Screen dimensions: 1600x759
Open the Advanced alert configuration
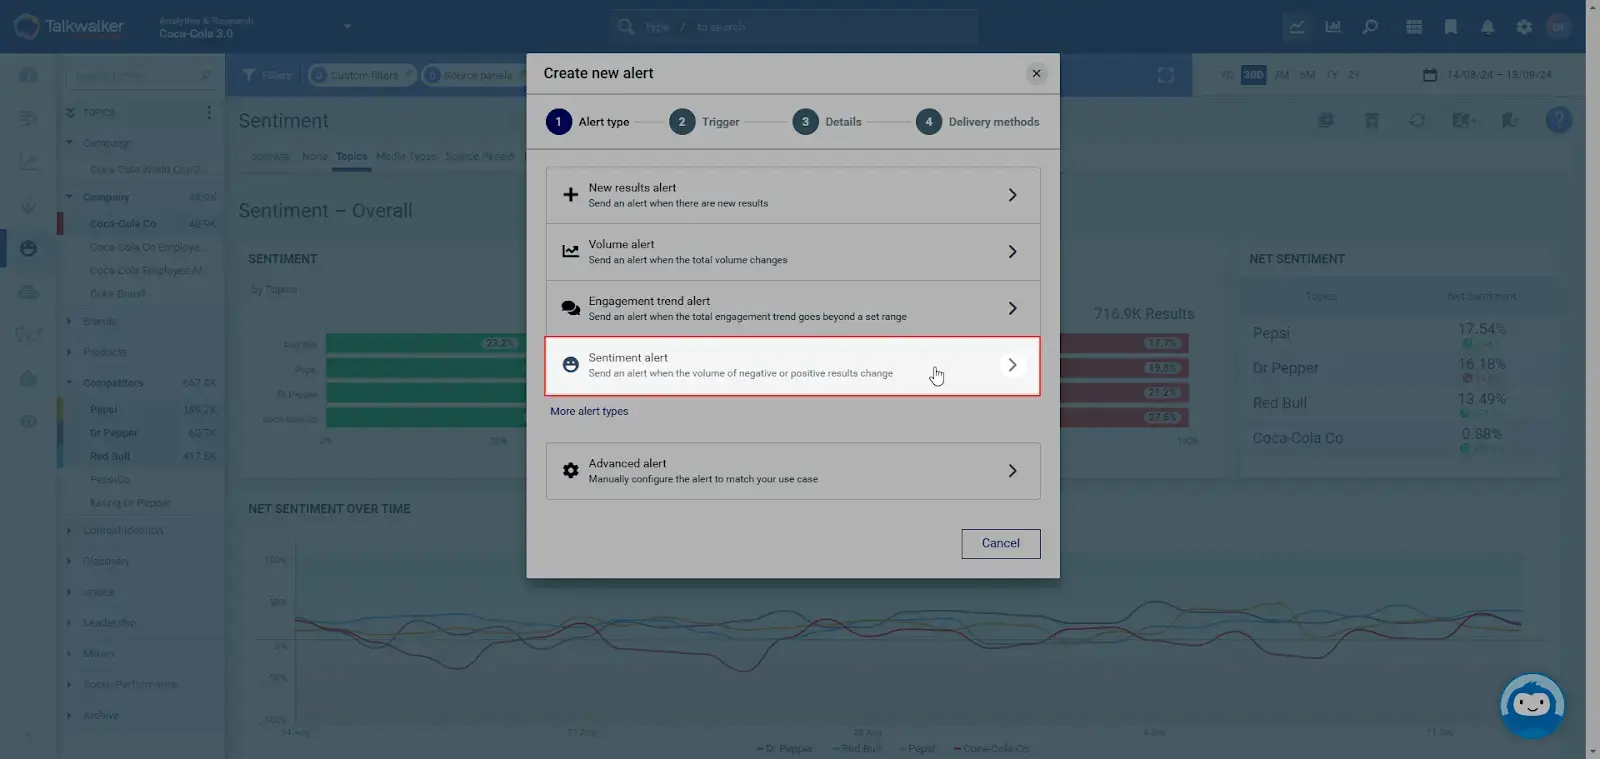tap(793, 471)
